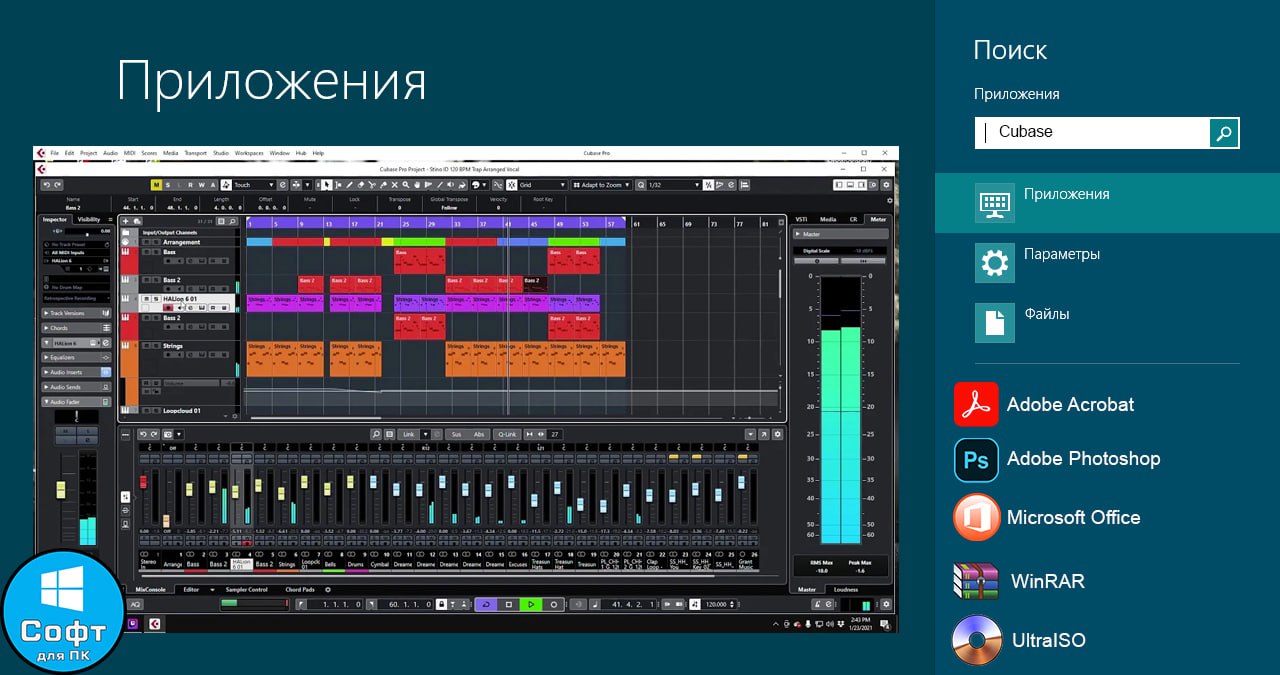Expand the Track Versions inspector section

(77, 313)
